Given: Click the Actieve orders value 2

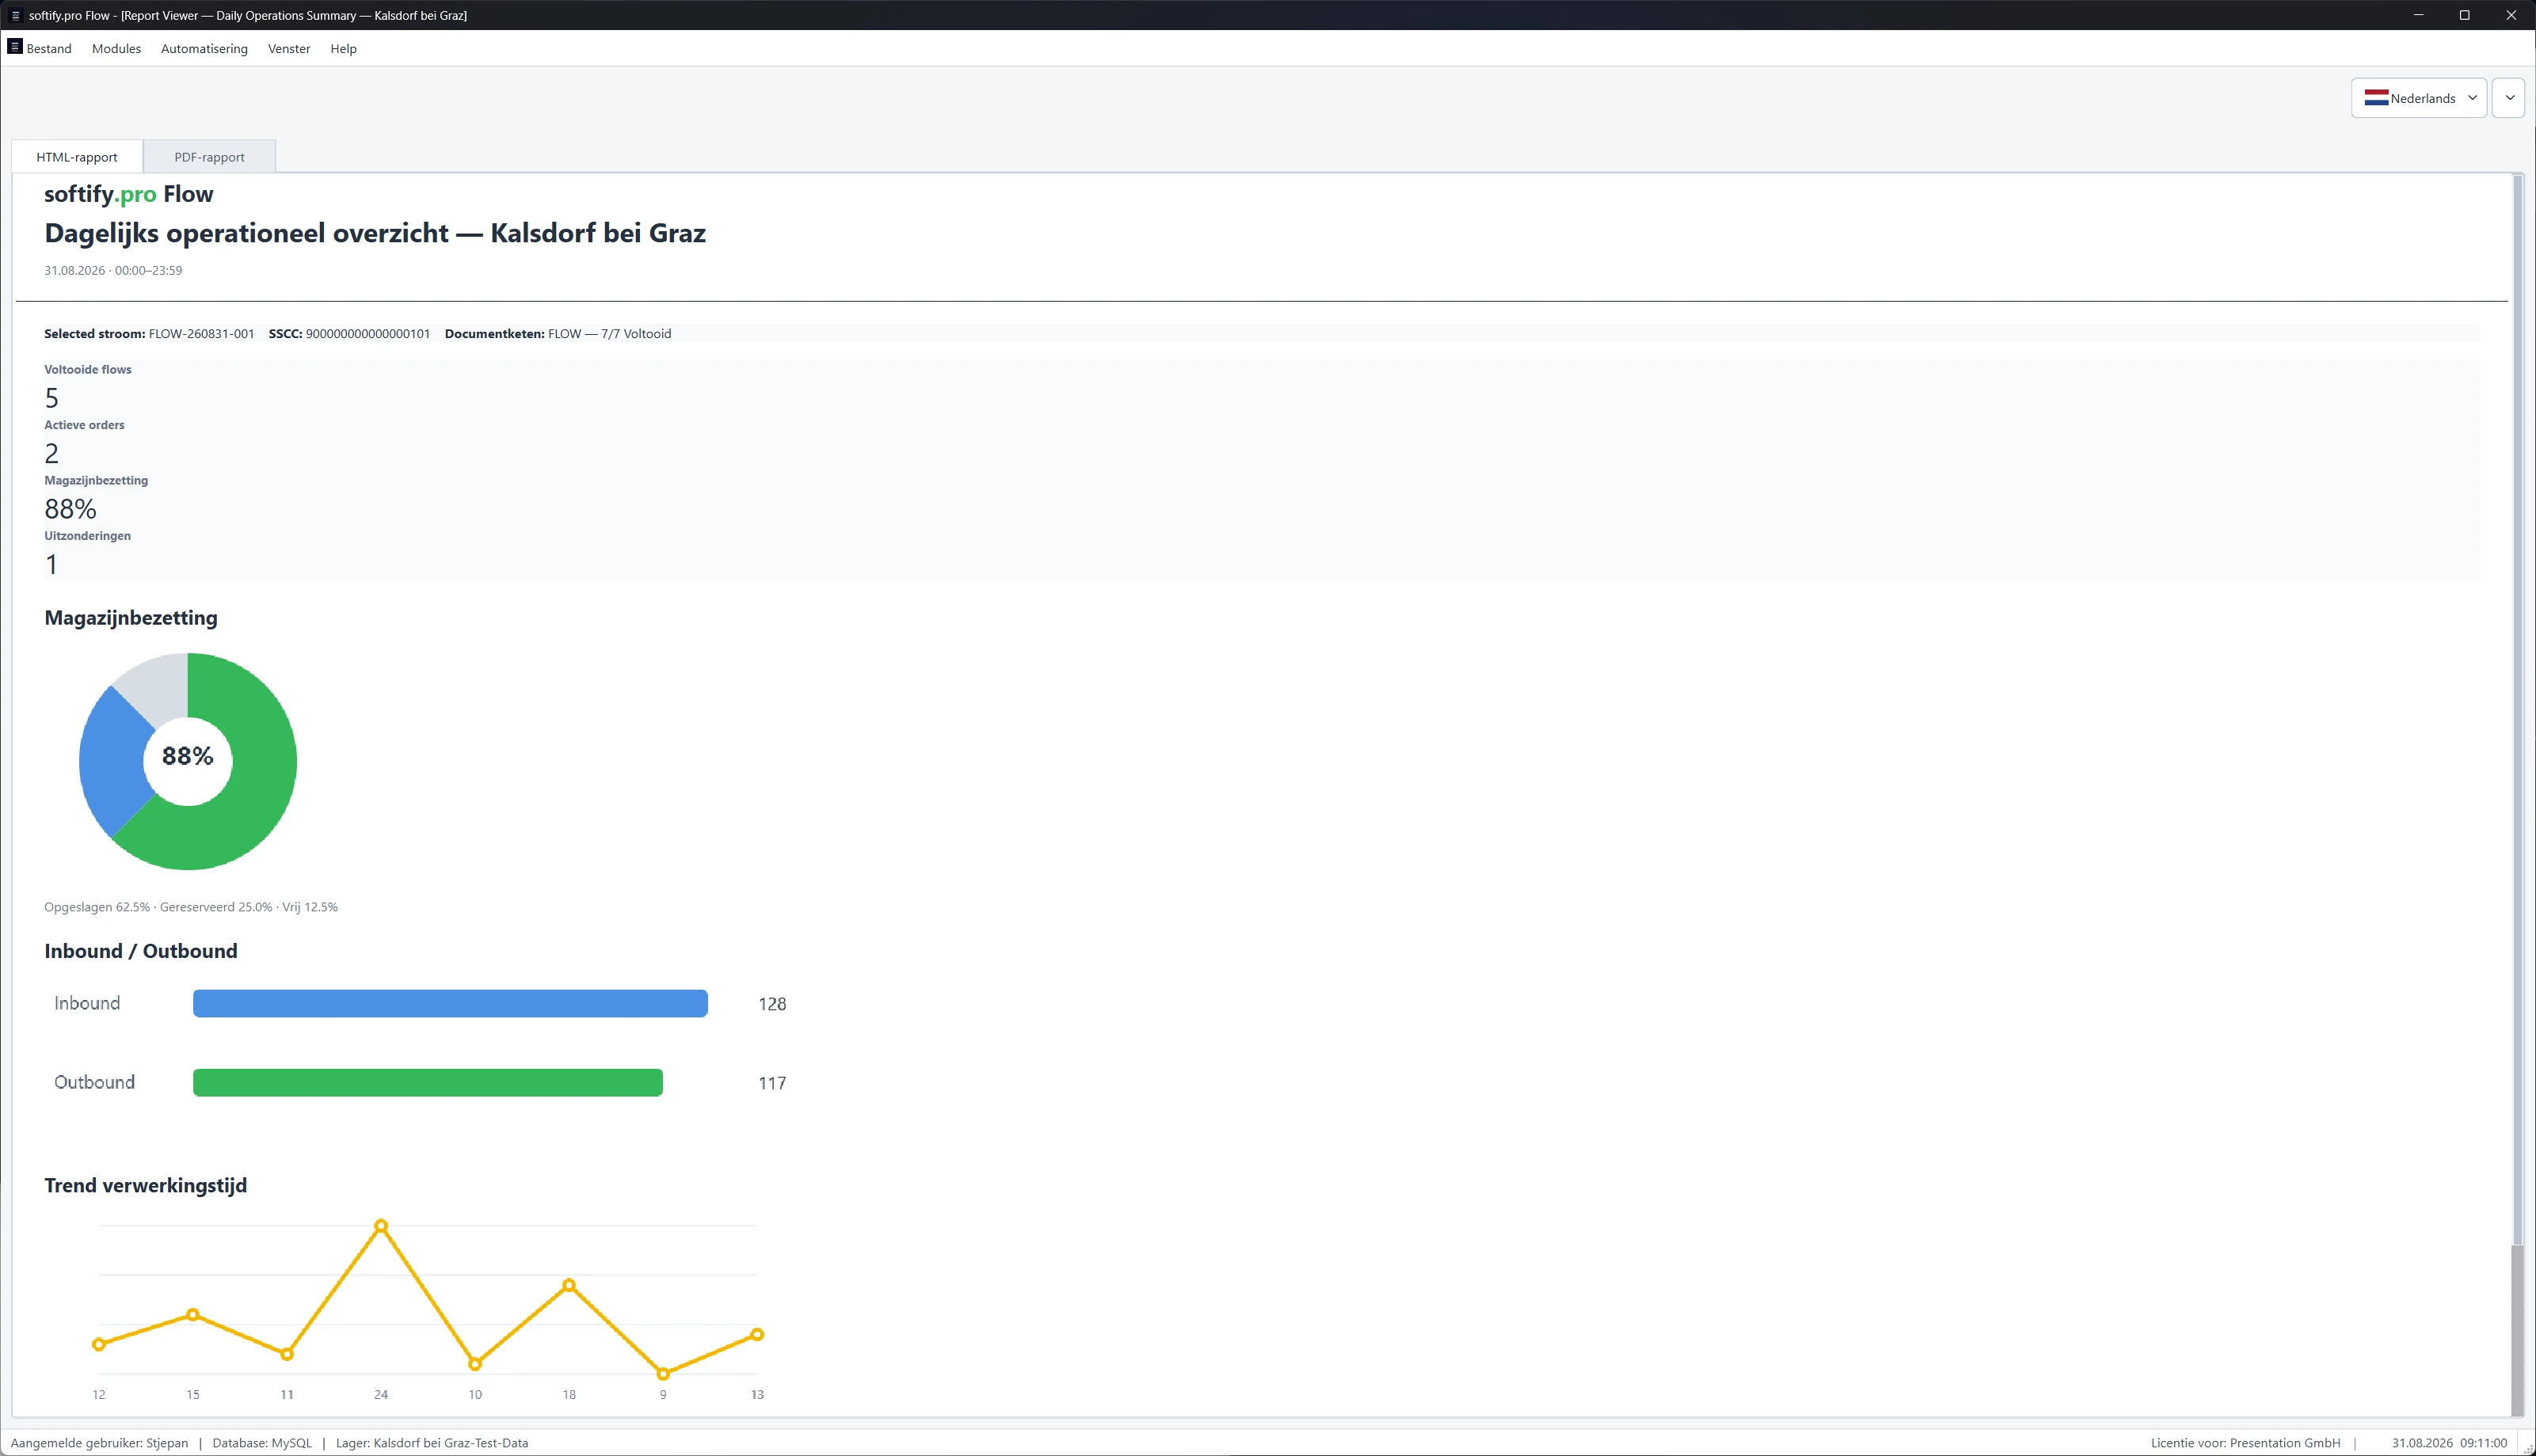Looking at the screenshot, I should pyautogui.click(x=52, y=454).
